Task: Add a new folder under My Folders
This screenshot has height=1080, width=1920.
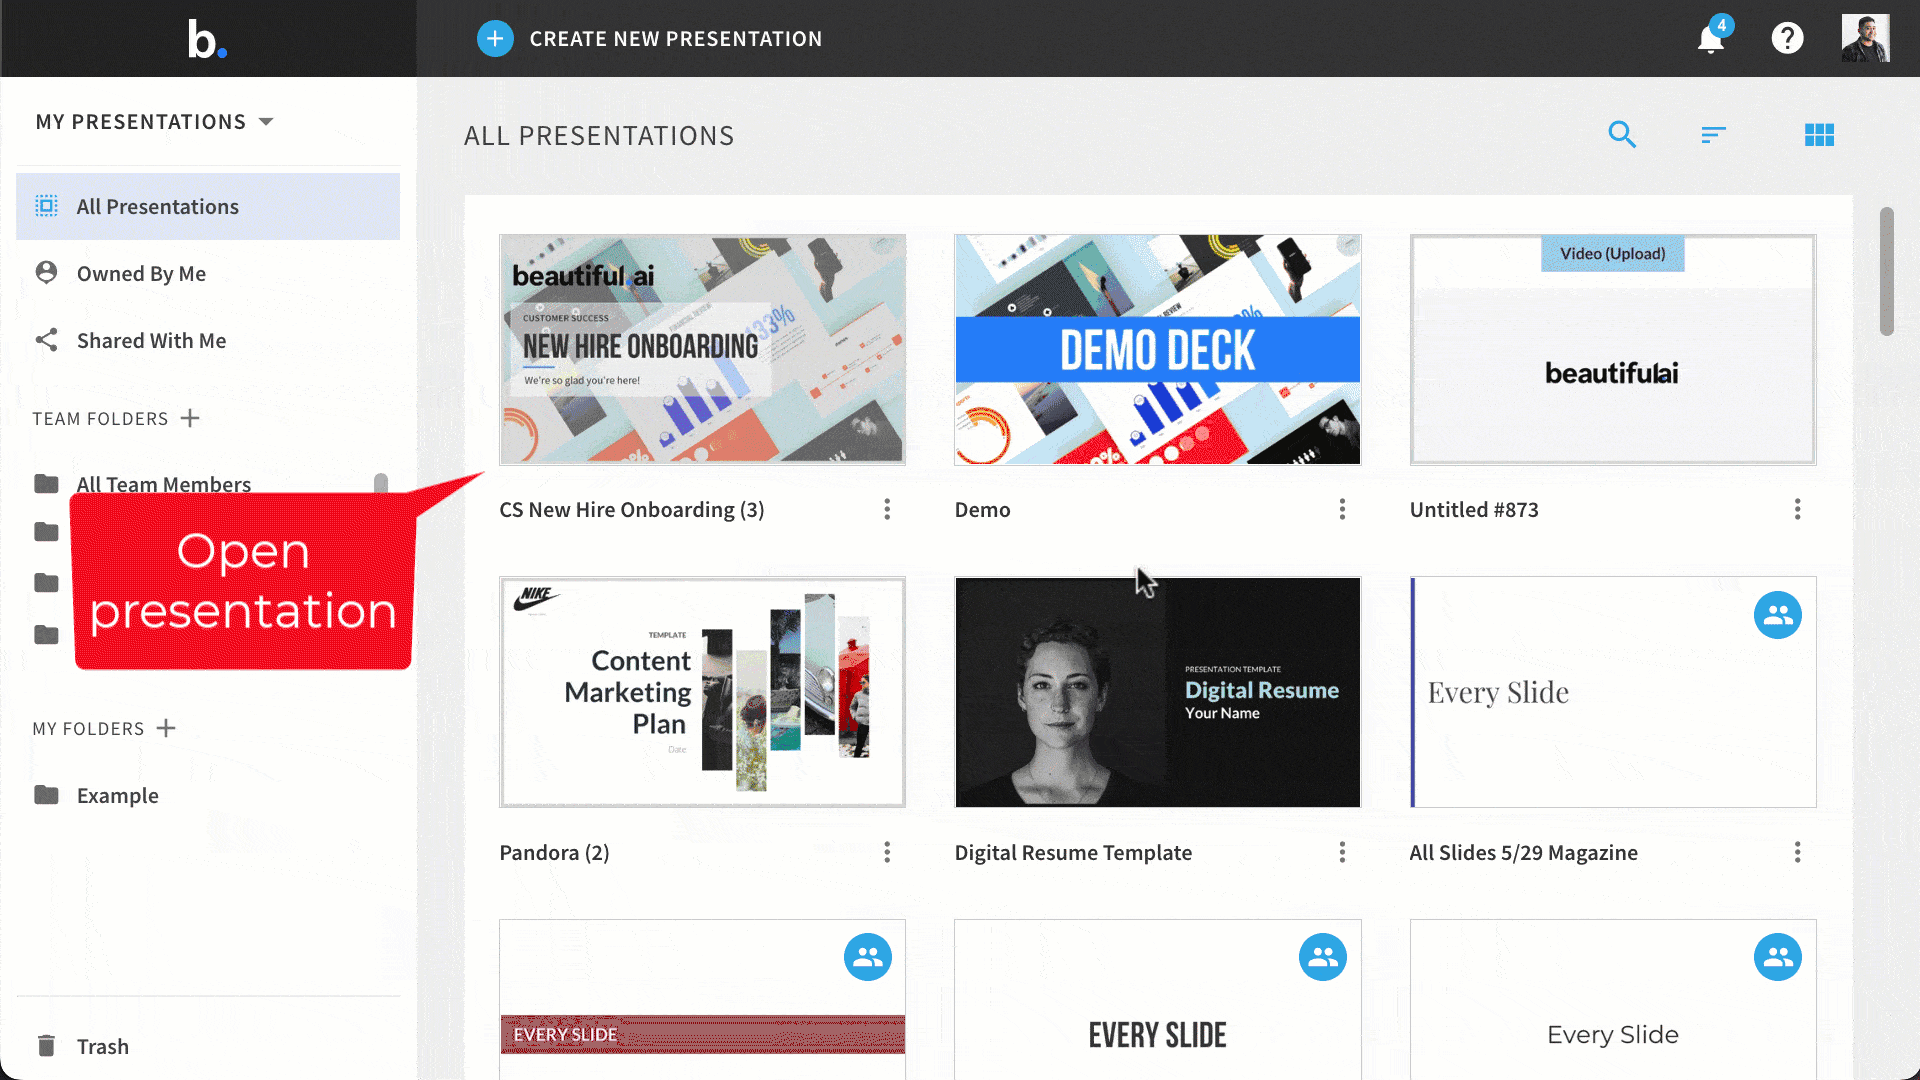Action: coord(166,728)
